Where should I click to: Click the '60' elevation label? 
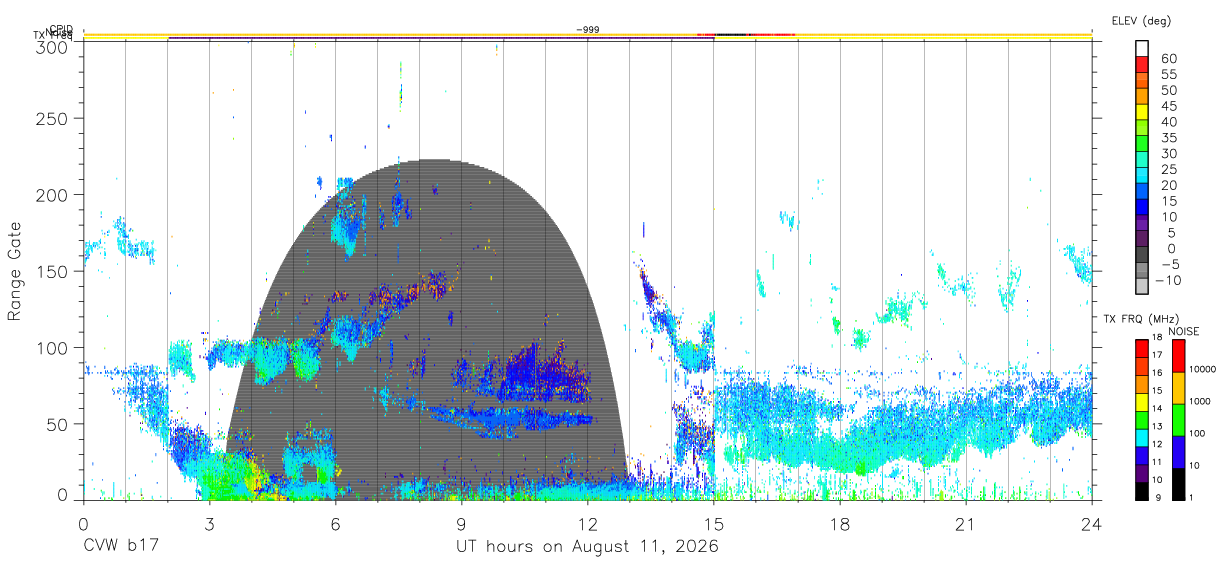(1168, 59)
